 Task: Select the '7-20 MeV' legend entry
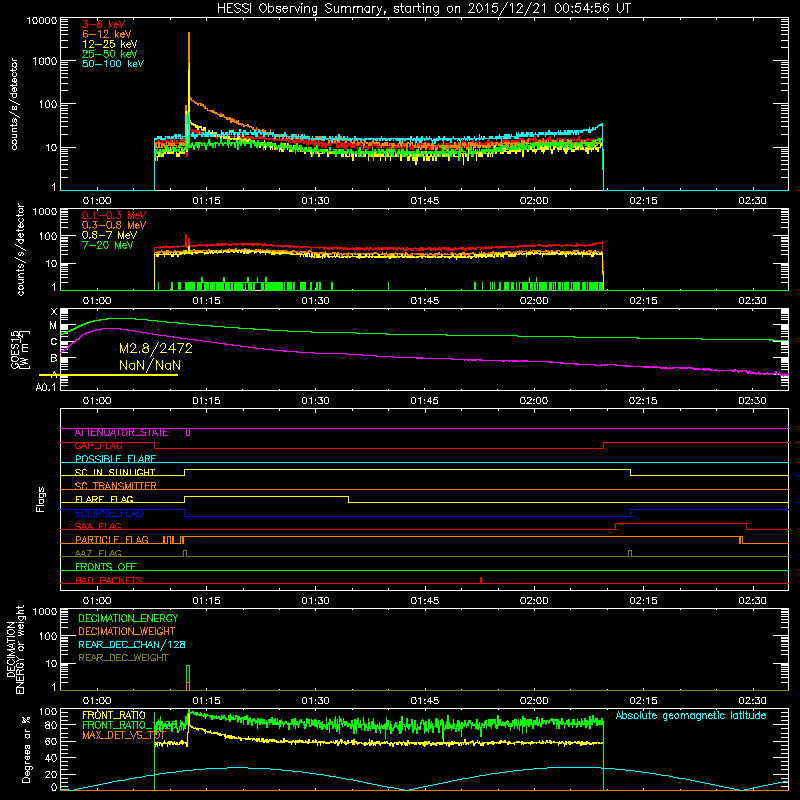click(x=107, y=245)
